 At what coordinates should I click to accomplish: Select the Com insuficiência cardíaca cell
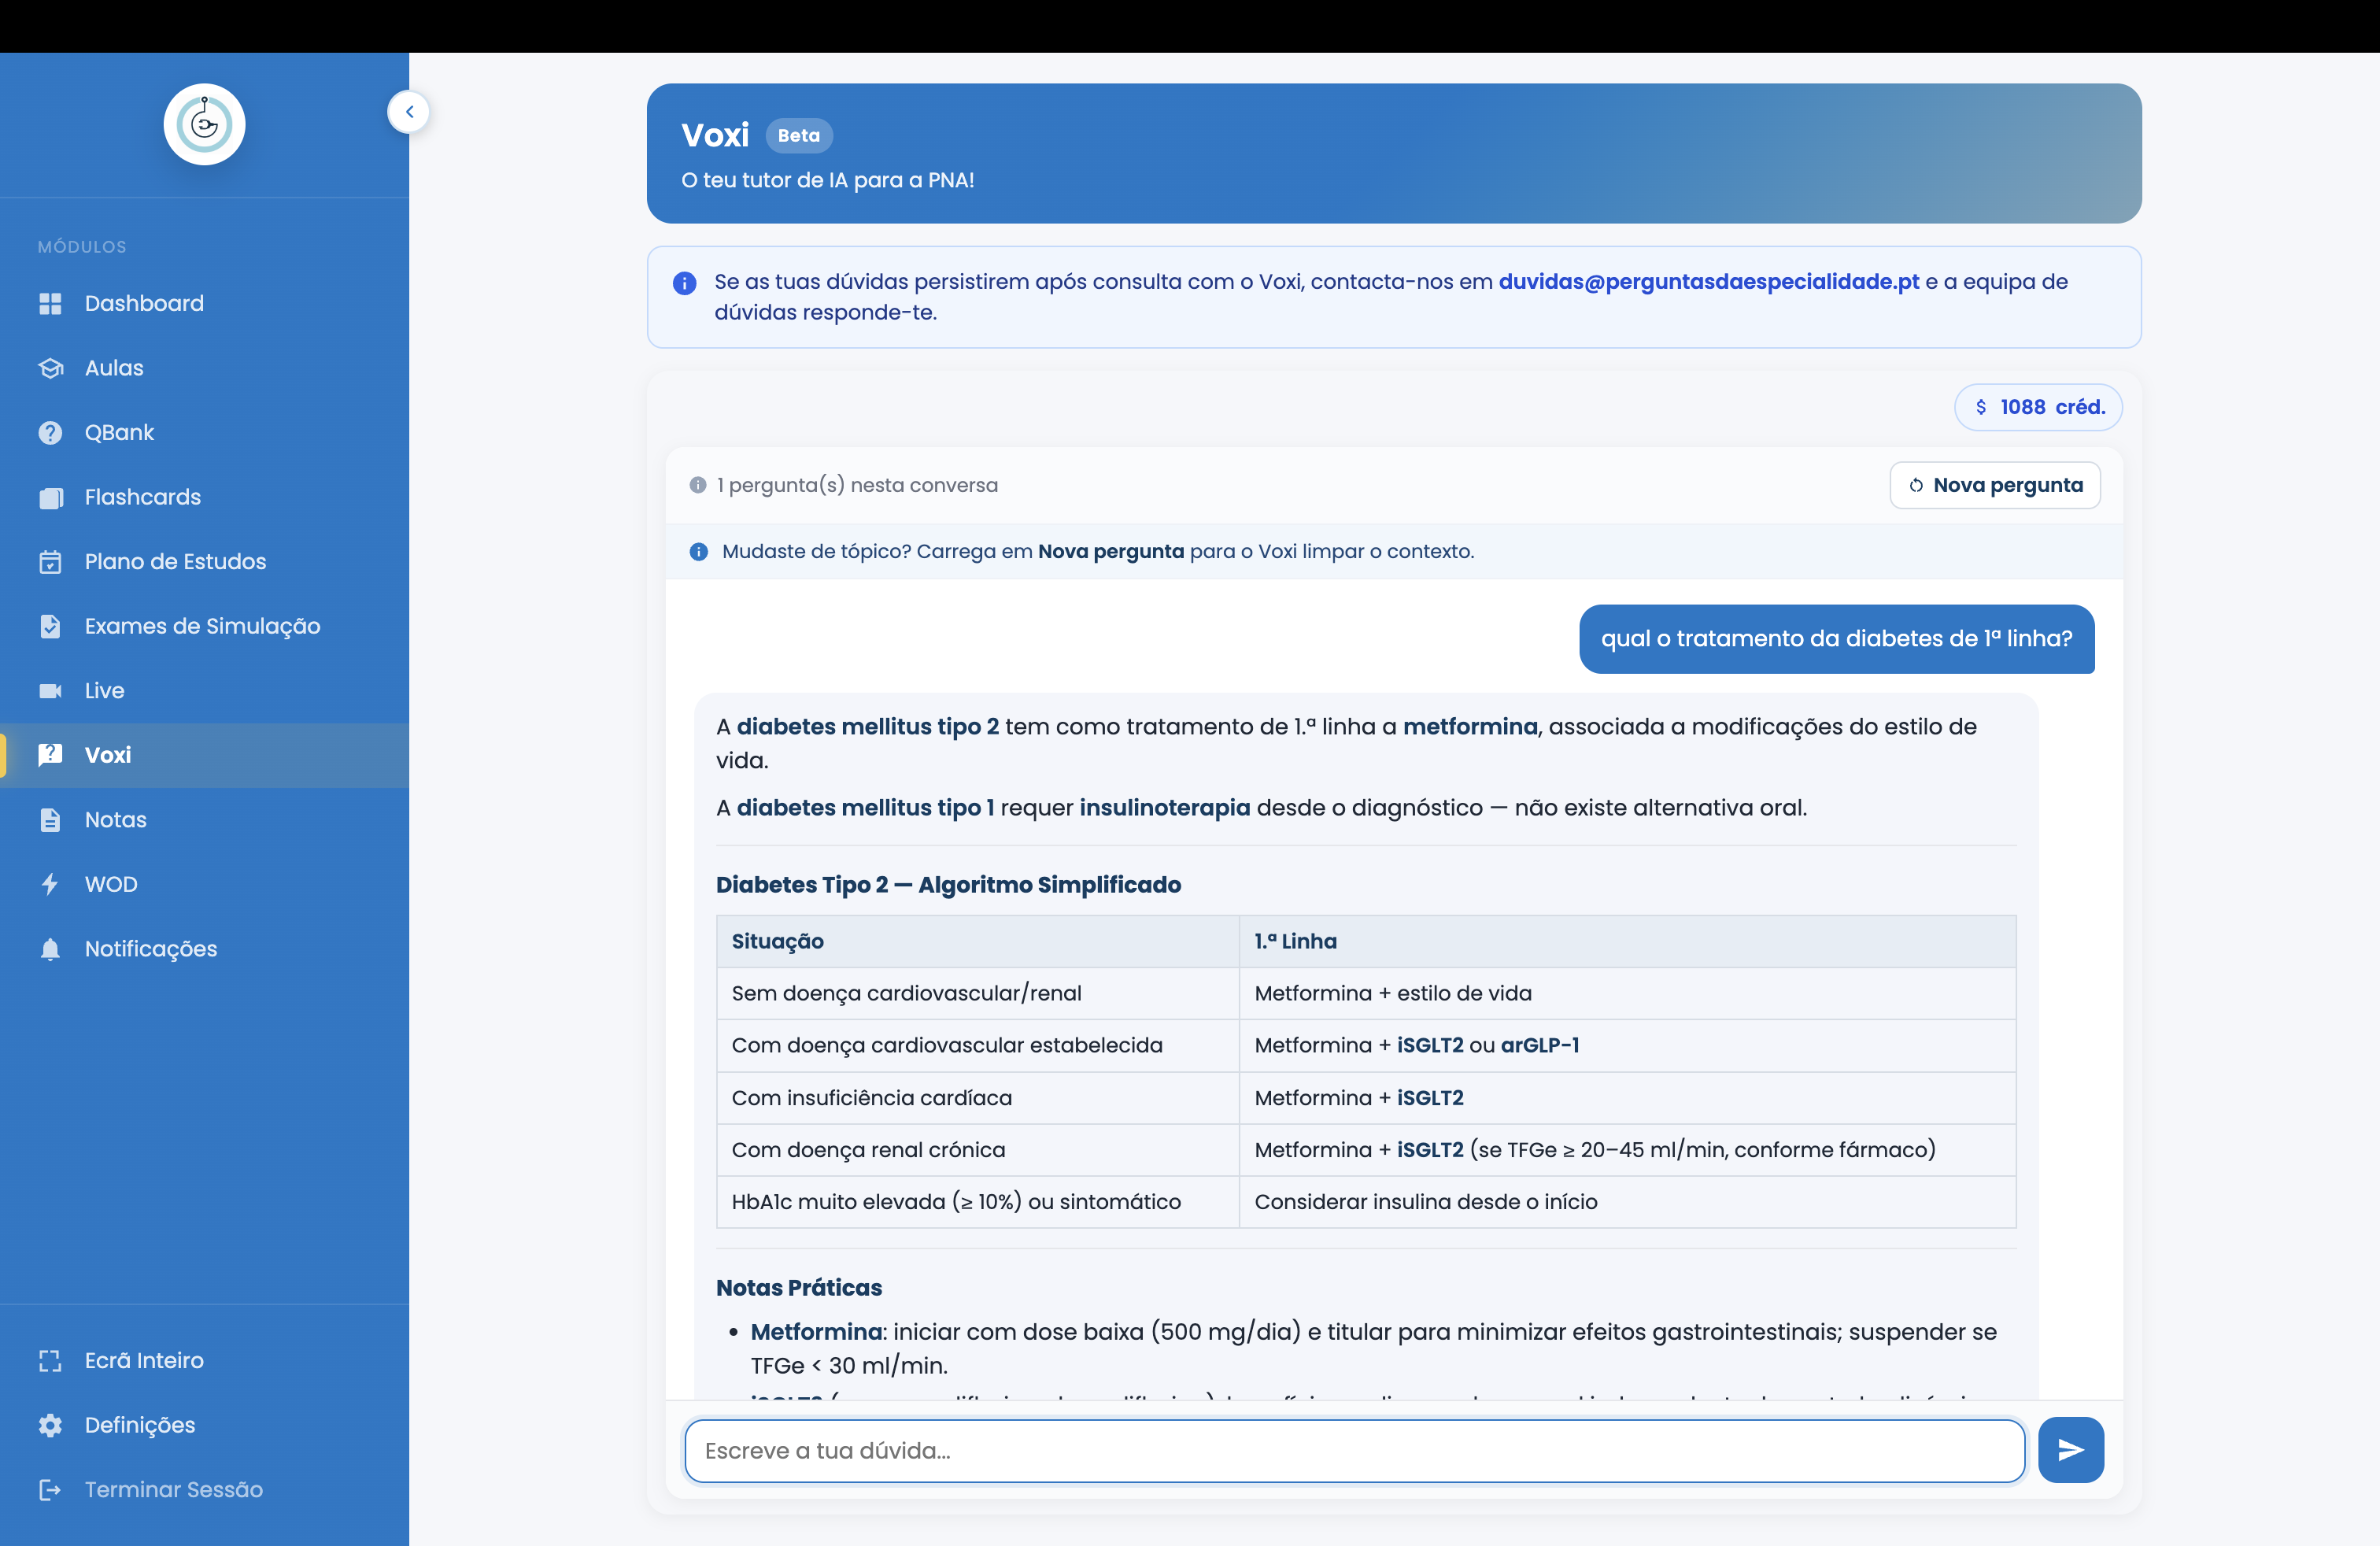point(978,1098)
